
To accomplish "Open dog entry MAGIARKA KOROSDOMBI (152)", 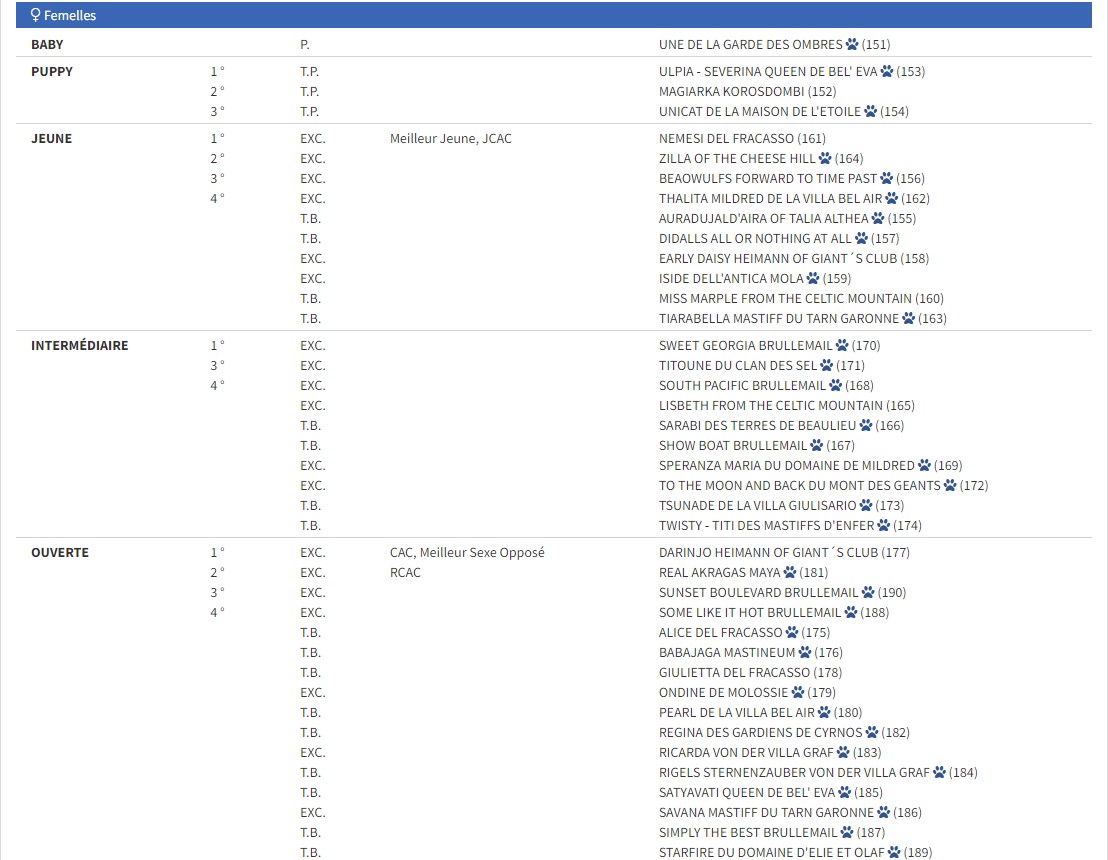I will pos(748,92).
